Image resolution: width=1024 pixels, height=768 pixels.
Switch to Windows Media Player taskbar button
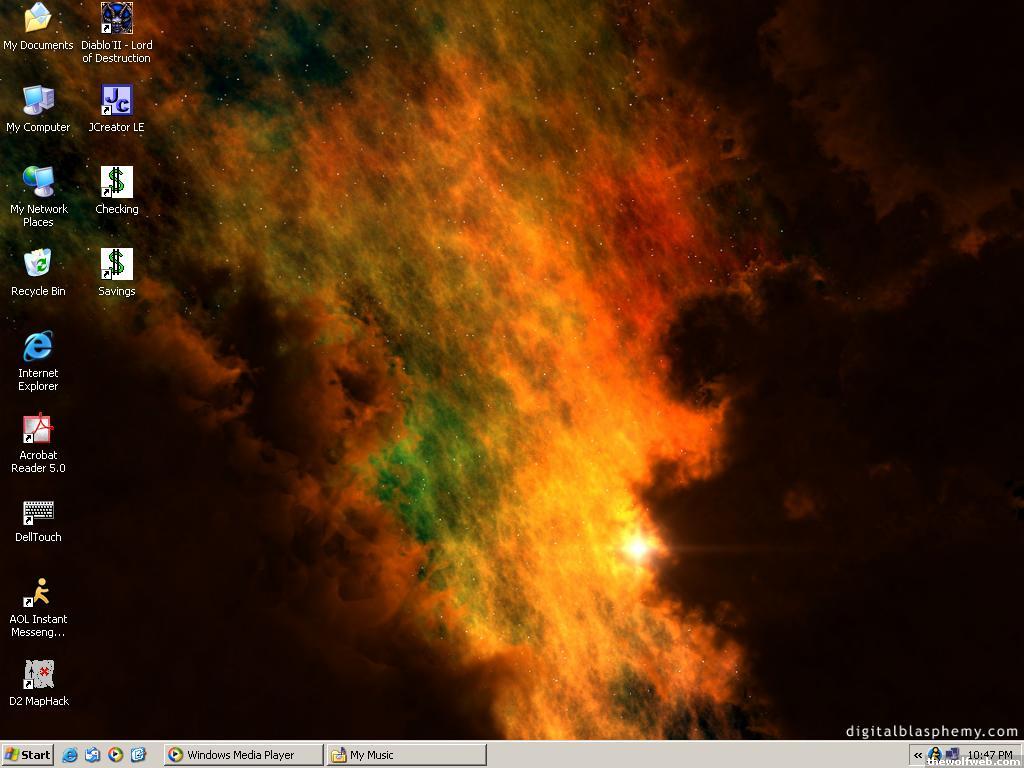243,755
